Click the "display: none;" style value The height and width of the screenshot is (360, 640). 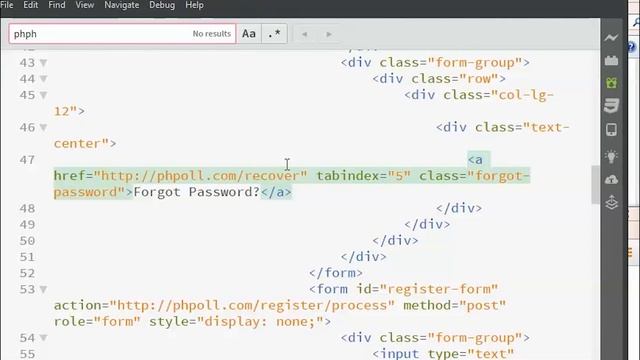(x=260, y=322)
